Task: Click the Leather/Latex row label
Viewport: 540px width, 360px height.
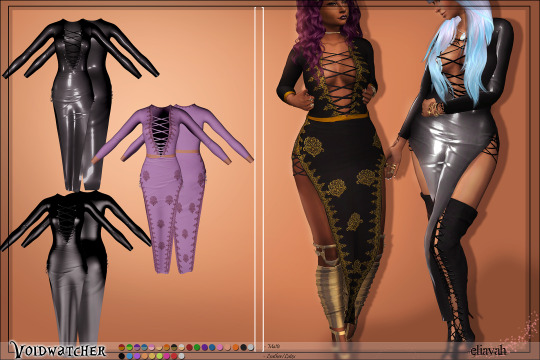Action: tap(281, 356)
